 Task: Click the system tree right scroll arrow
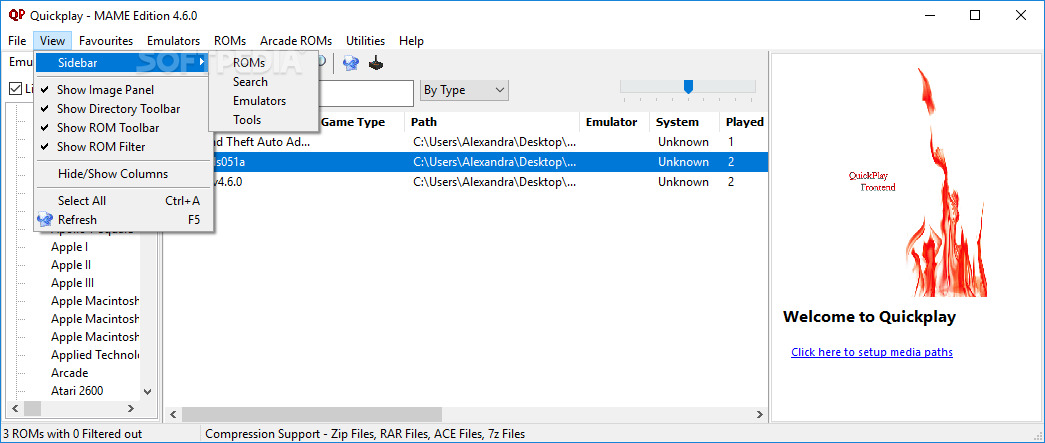click(x=131, y=408)
